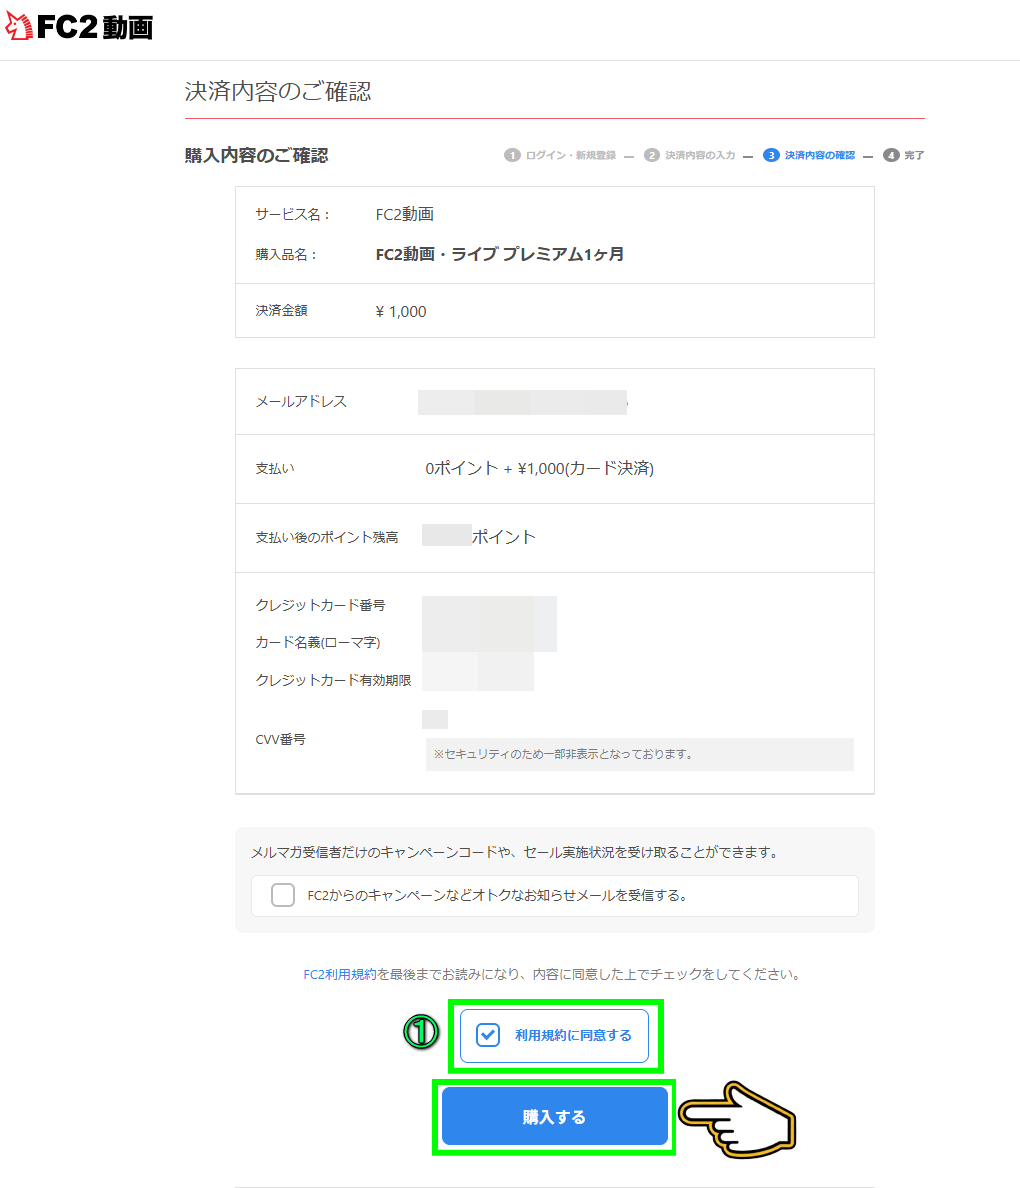Click the FC2動画 logo in header

tap(79, 27)
